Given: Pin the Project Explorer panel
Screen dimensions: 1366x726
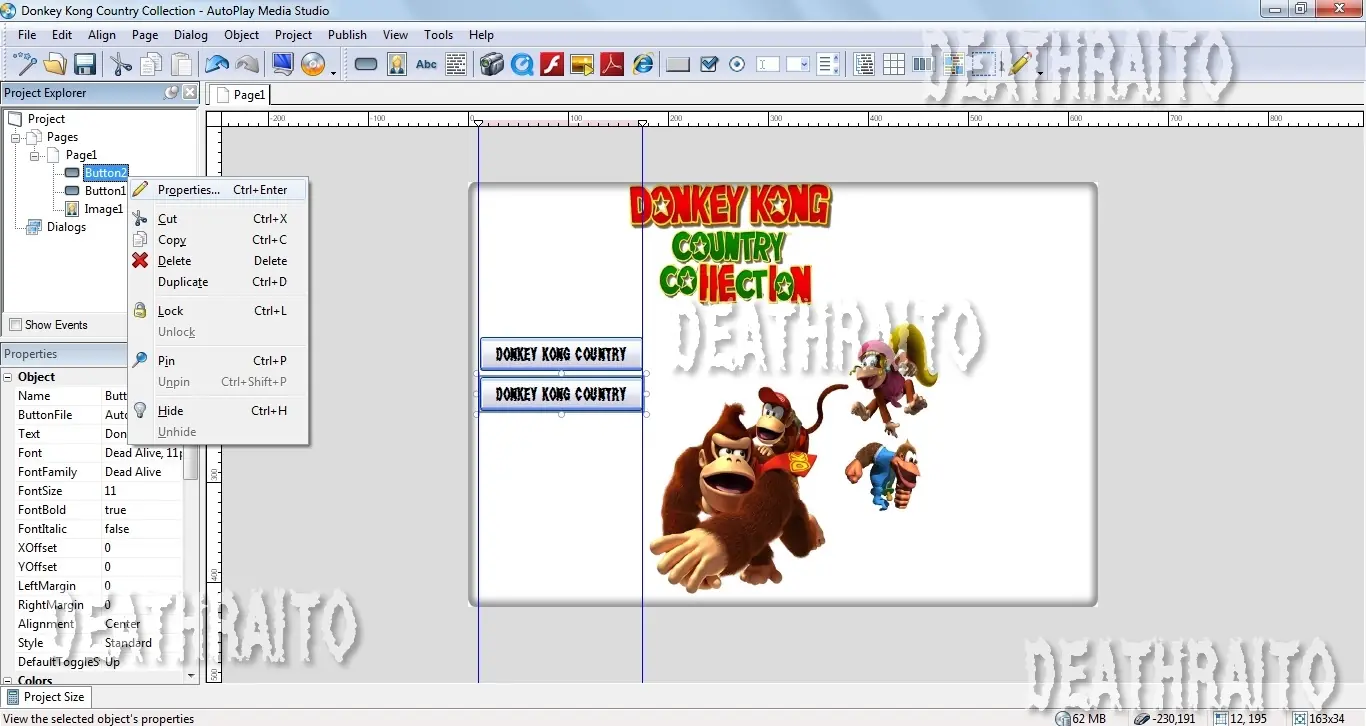Looking at the screenshot, I should 171,93.
